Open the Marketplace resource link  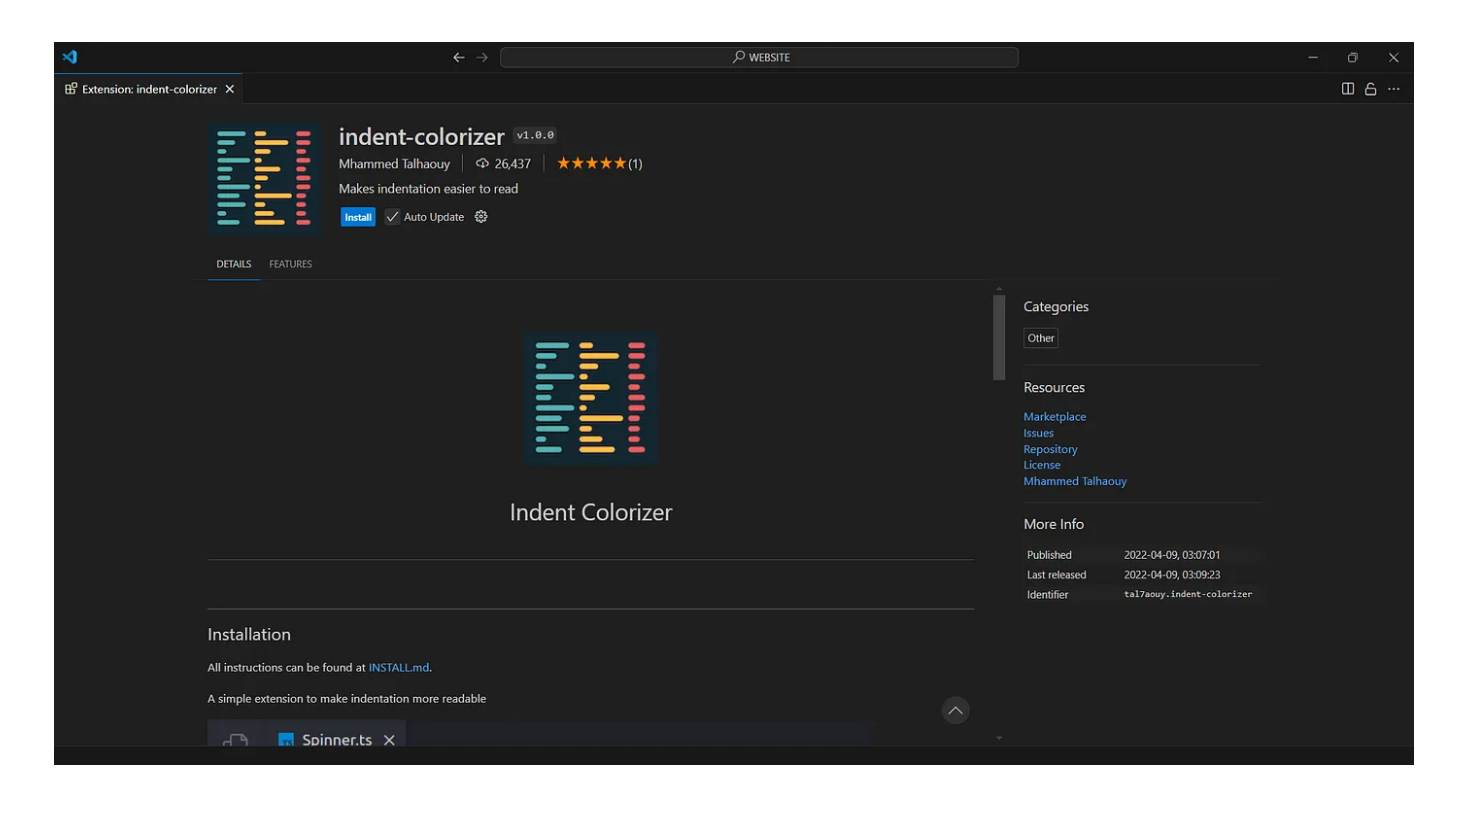(1054, 416)
